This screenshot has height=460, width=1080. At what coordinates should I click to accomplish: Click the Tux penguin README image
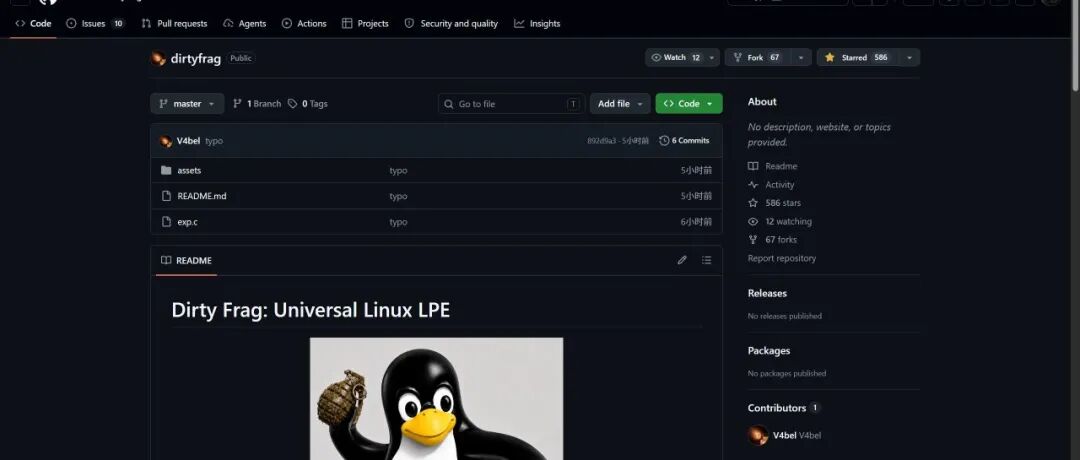click(436, 399)
